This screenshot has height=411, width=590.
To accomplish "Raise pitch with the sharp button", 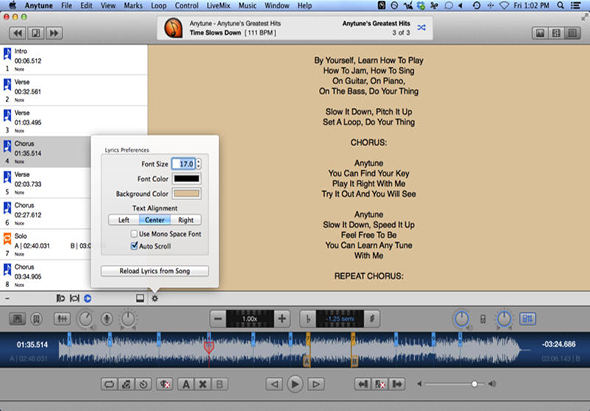I will (x=372, y=319).
